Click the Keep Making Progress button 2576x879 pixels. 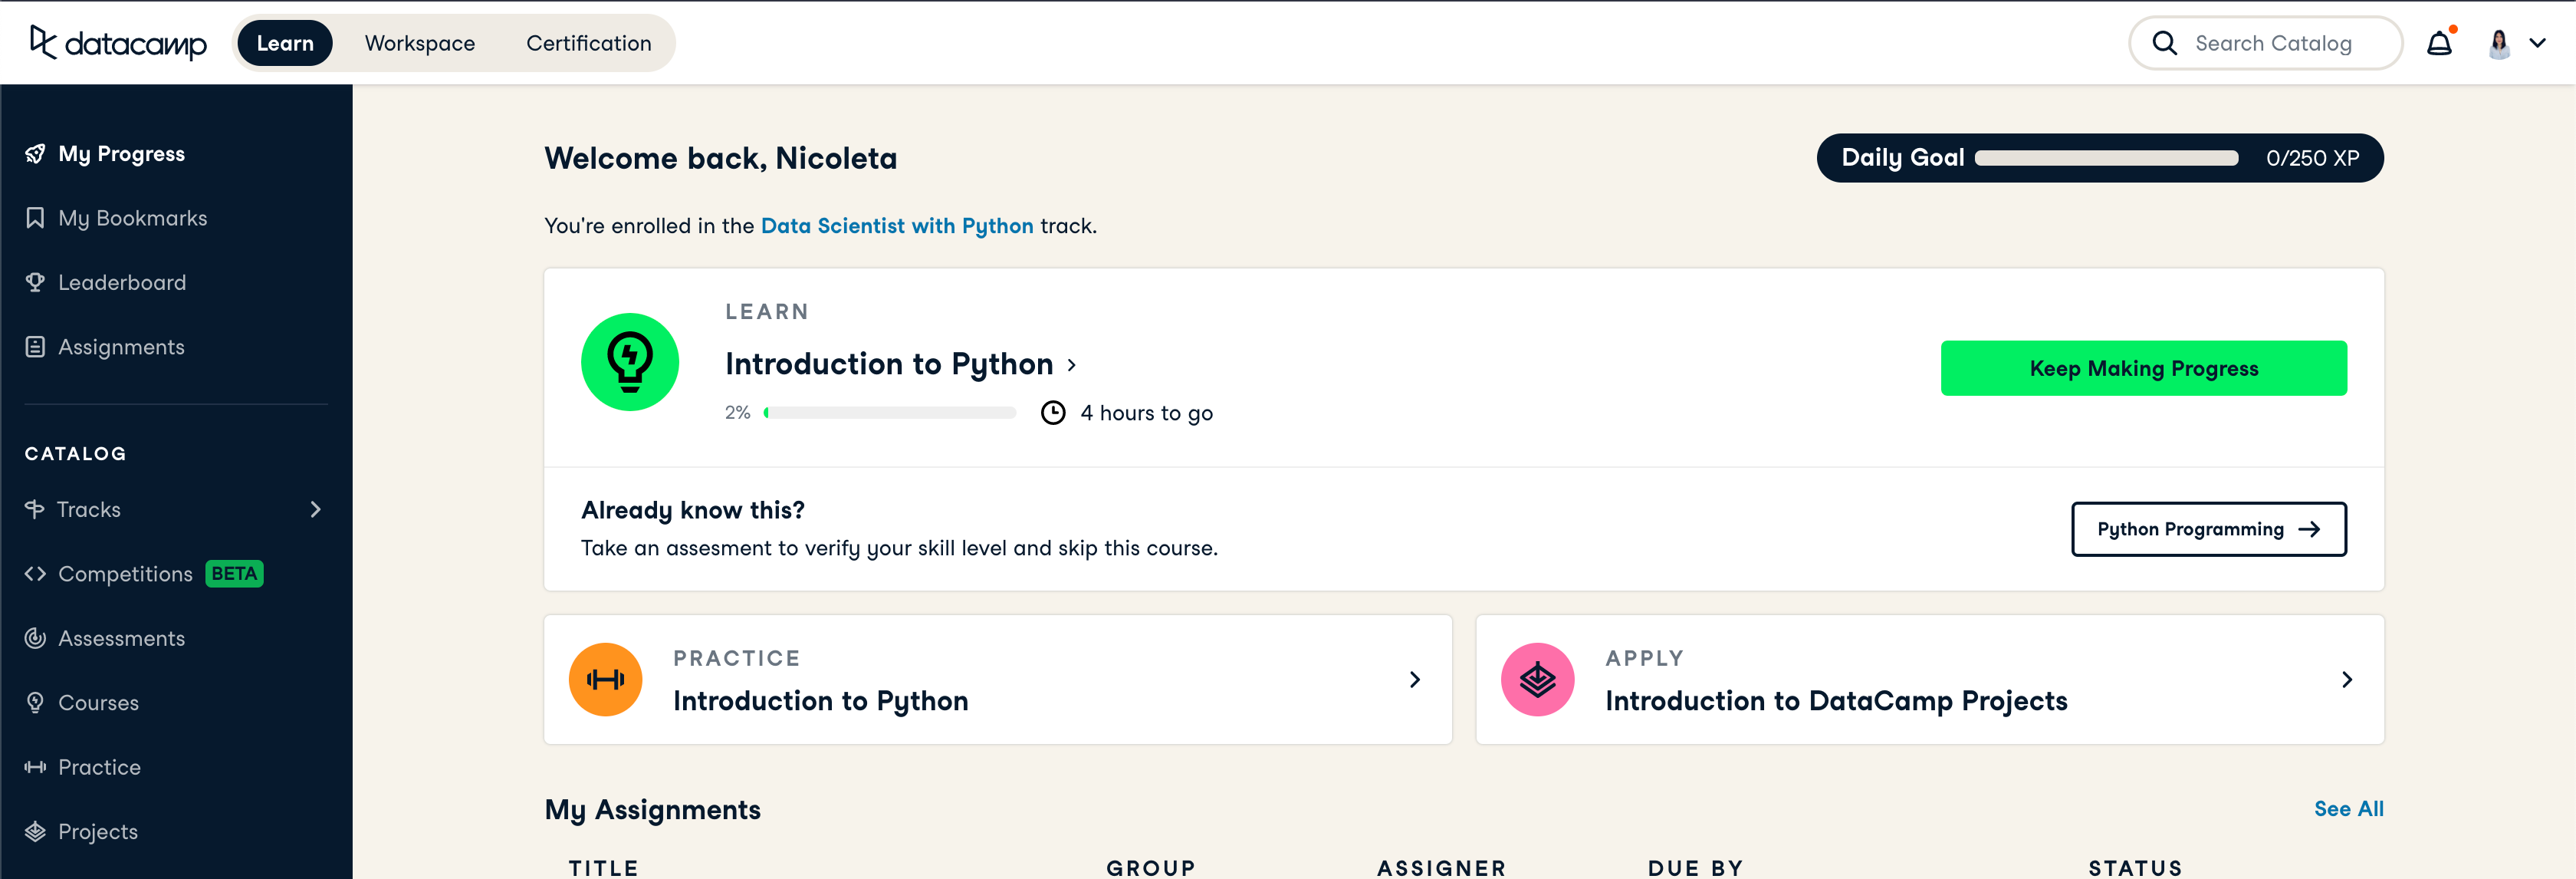pyautogui.click(x=2143, y=368)
